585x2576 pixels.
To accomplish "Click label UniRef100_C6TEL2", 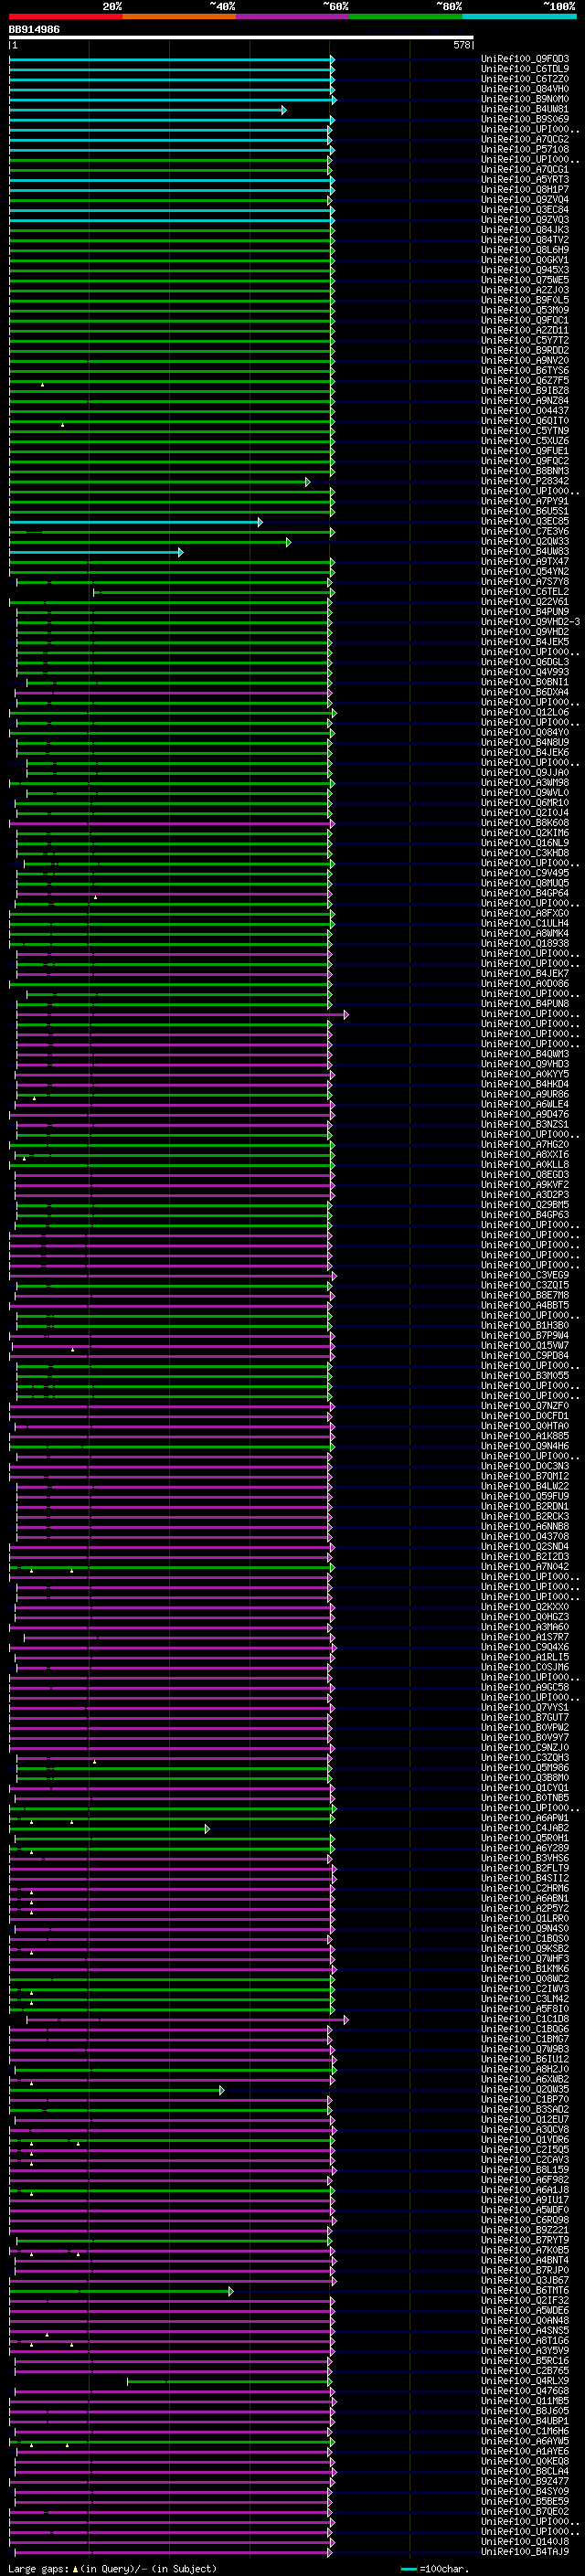I will tap(525, 592).
